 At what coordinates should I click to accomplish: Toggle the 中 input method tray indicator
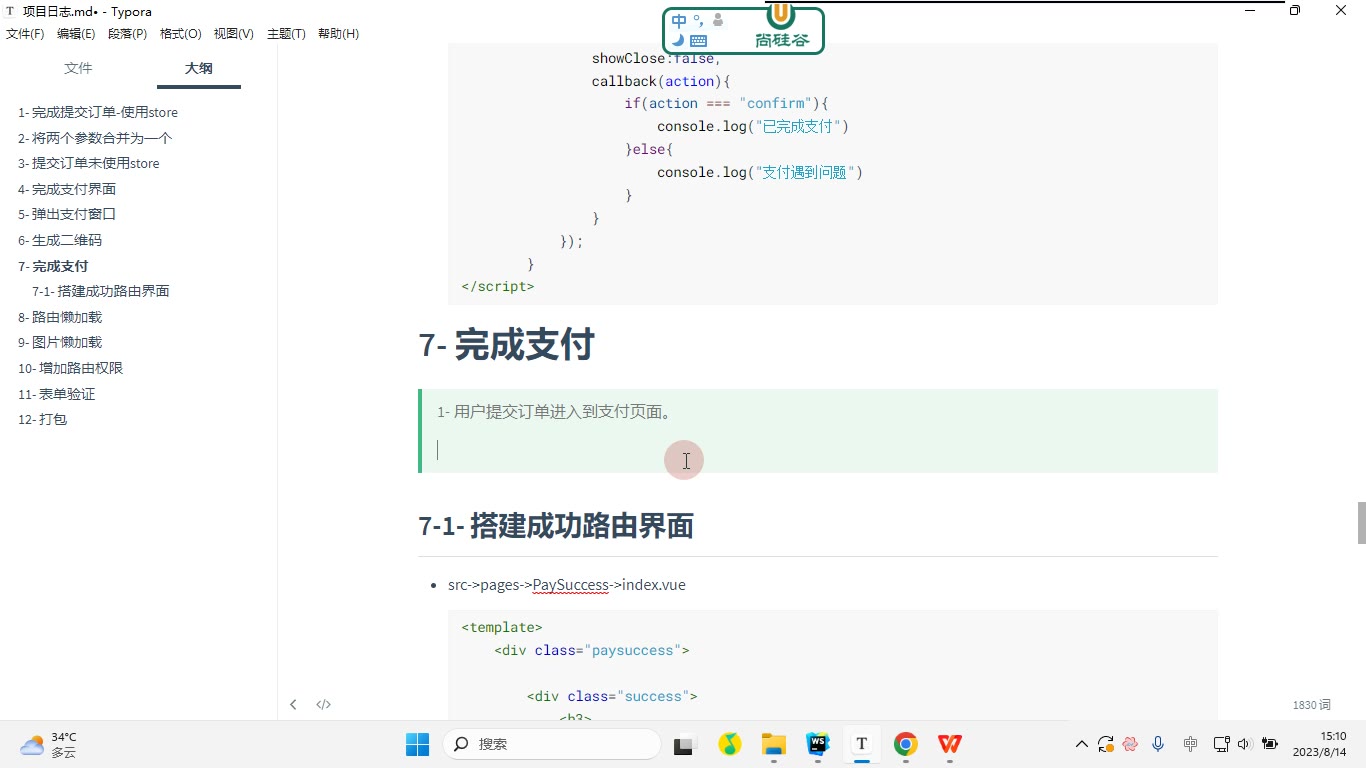coord(1190,744)
